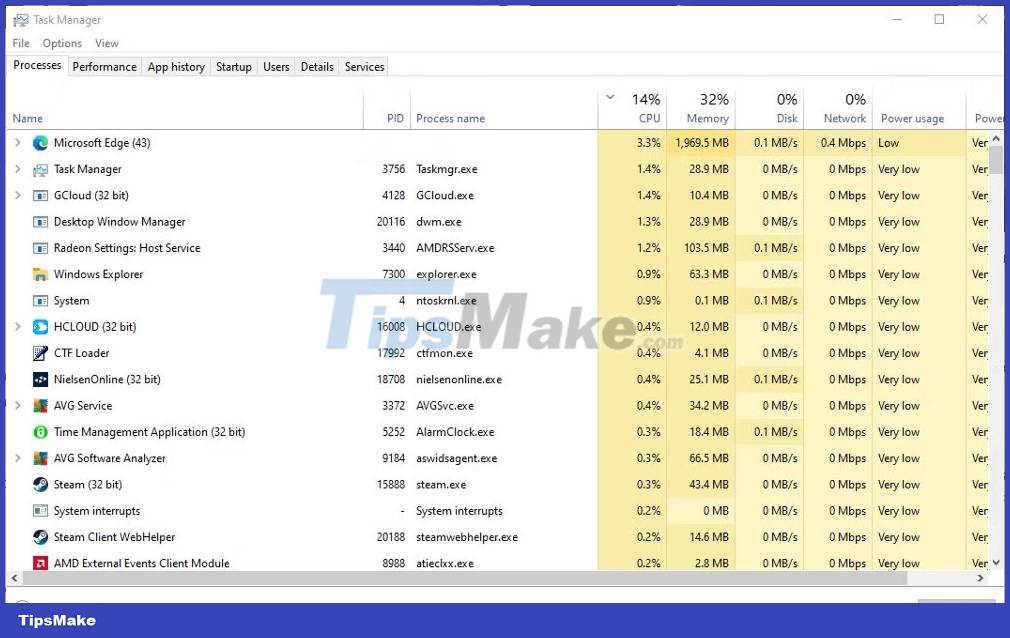
Task: Click the horizontal scrollbar right arrow
Action: (981, 577)
